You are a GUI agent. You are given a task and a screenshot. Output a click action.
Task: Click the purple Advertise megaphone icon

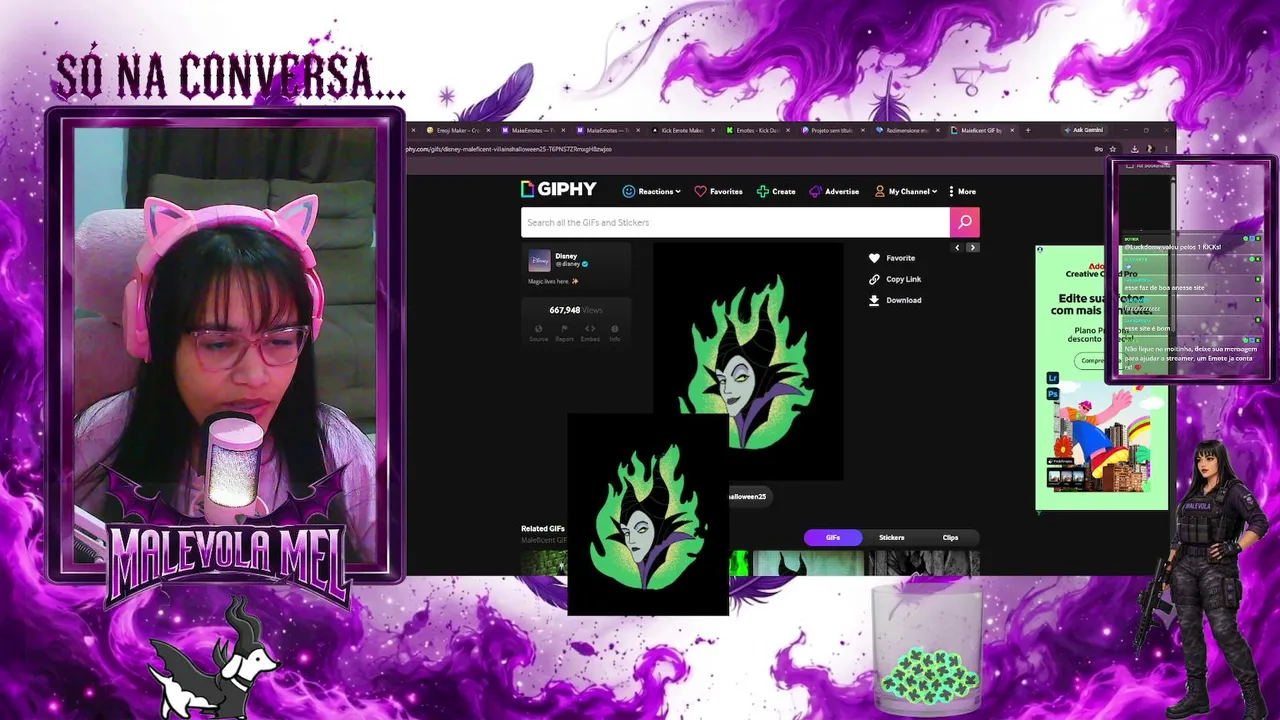point(815,191)
